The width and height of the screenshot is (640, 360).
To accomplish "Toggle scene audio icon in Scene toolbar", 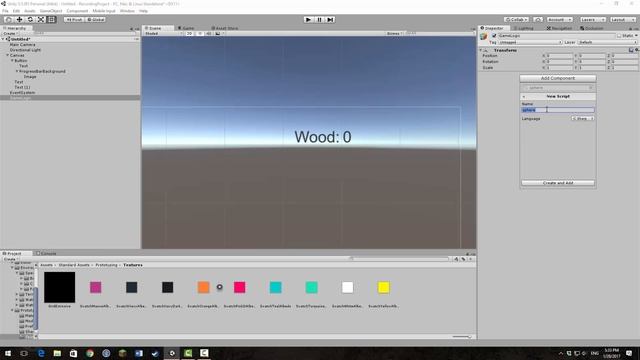I will 209,33.
